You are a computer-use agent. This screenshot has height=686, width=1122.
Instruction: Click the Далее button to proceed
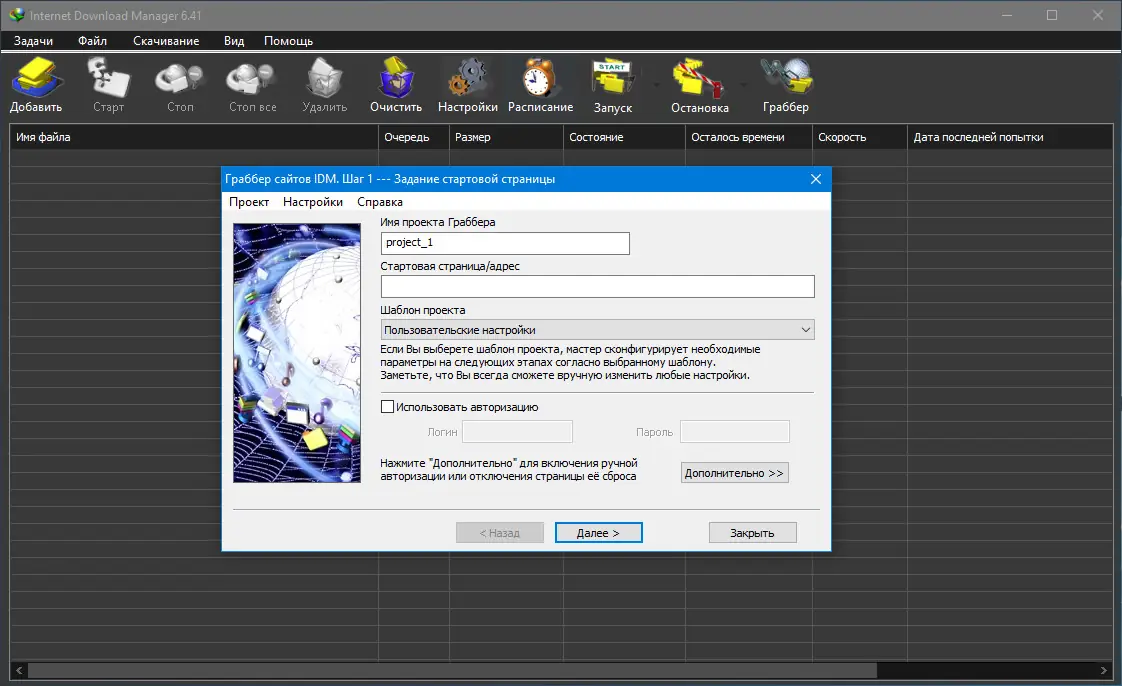coord(598,532)
